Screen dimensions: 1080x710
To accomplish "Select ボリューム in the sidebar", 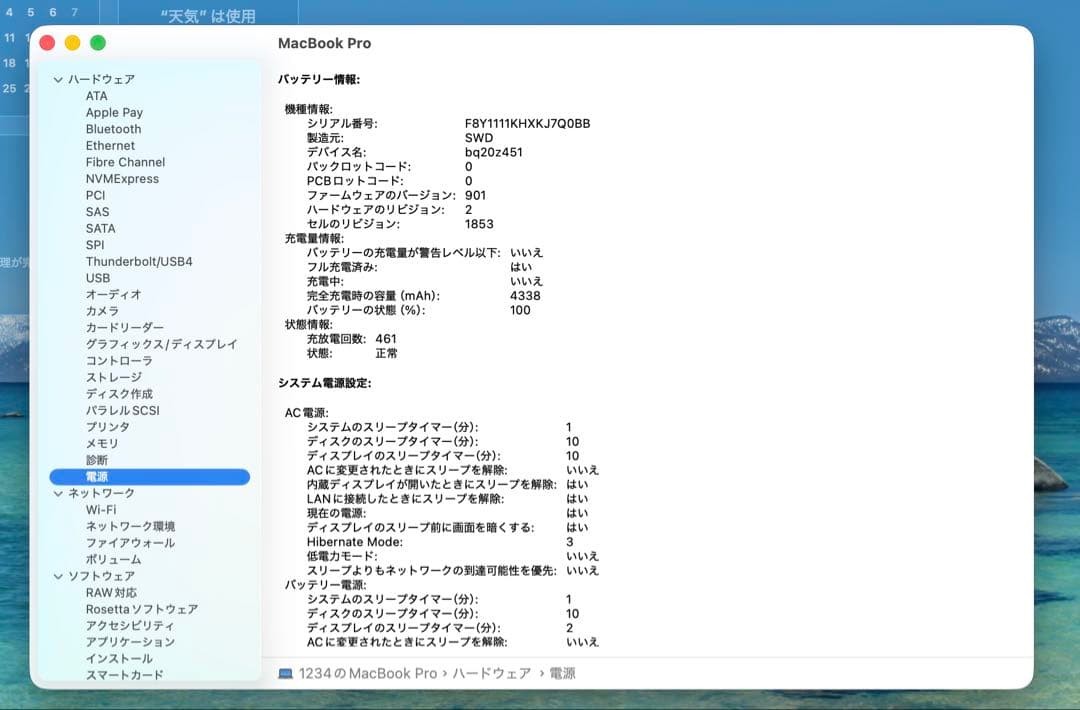I will pos(113,560).
